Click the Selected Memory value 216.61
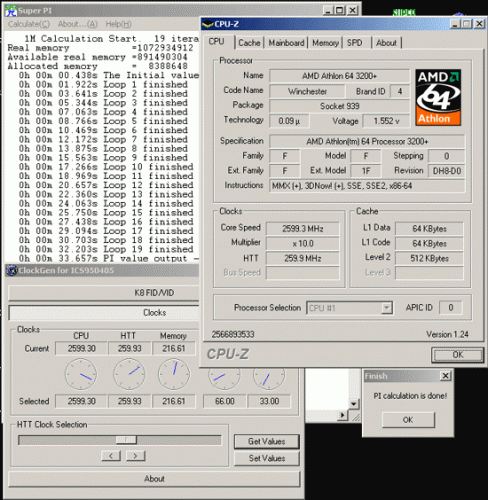 [174, 401]
